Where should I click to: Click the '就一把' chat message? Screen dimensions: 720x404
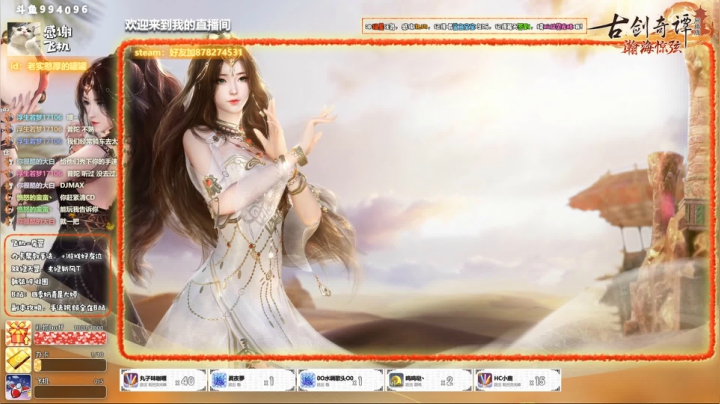(69, 221)
